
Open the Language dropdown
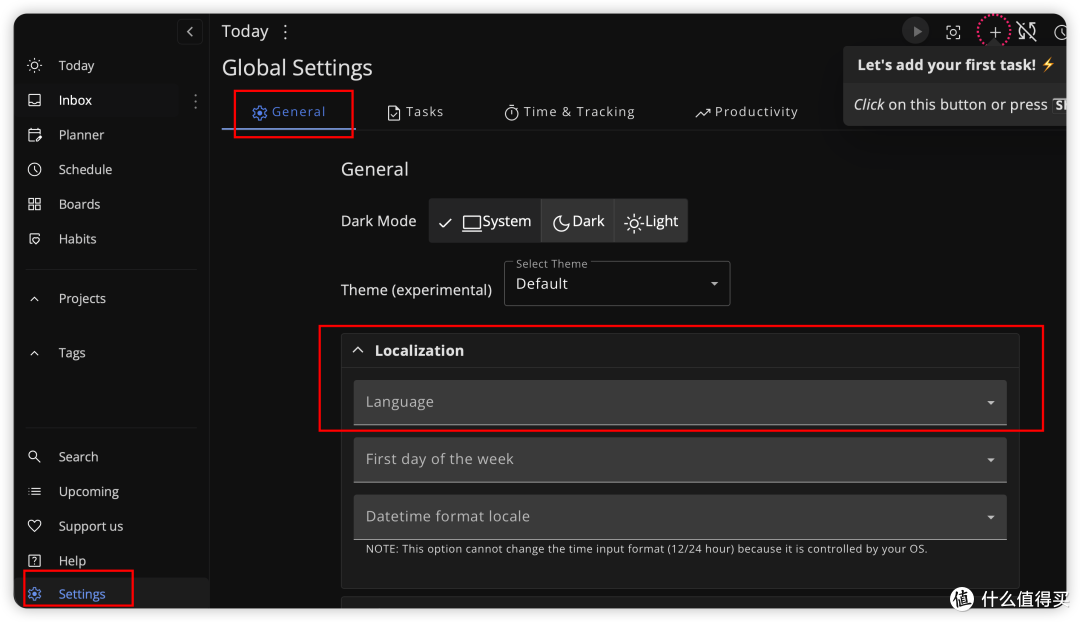(680, 402)
